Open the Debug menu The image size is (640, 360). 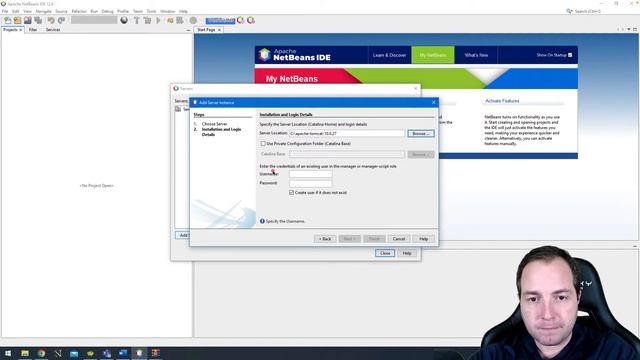point(107,11)
